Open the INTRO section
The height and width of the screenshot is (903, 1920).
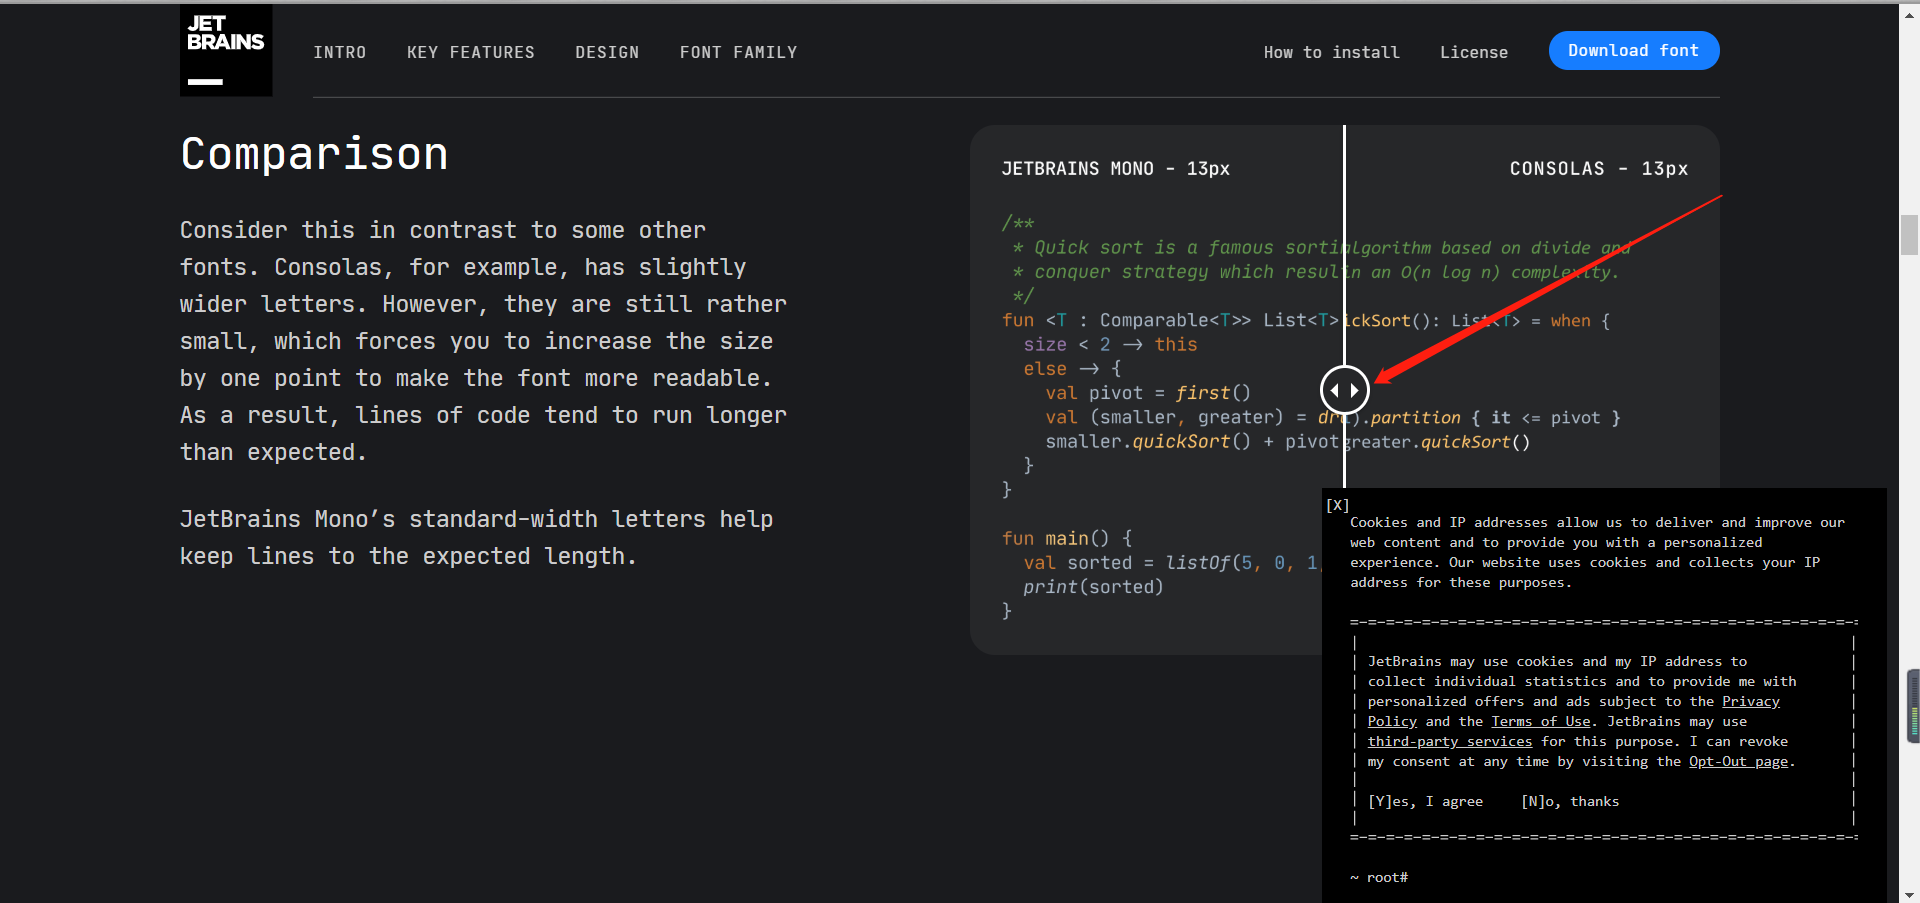tap(340, 52)
